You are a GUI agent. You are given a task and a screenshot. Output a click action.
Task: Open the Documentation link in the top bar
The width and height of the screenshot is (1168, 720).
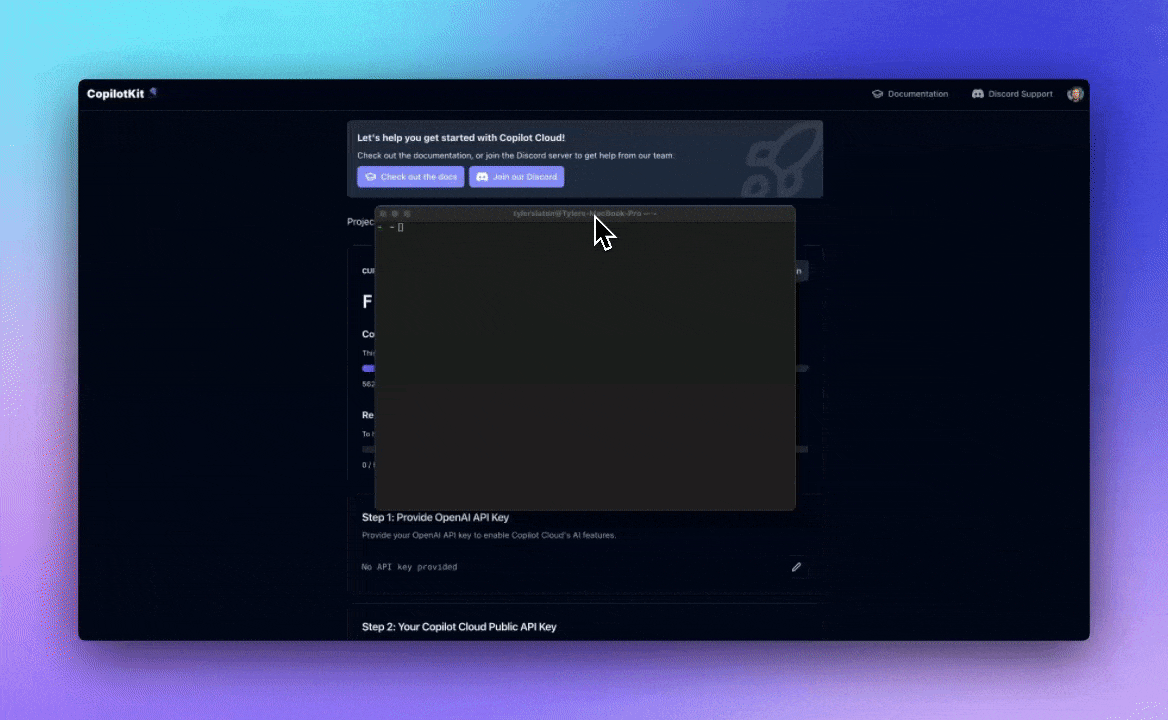(x=917, y=94)
